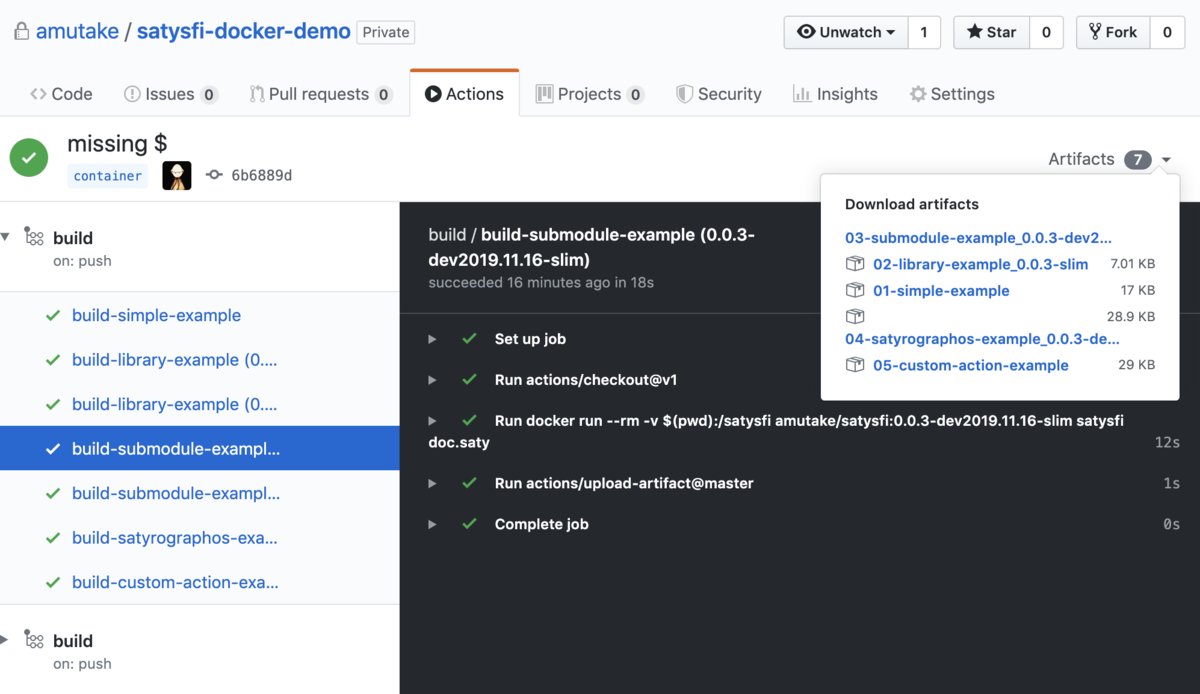Open the amutake owner link
The height and width of the screenshot is (694, 1200).
tap(76, 31)
